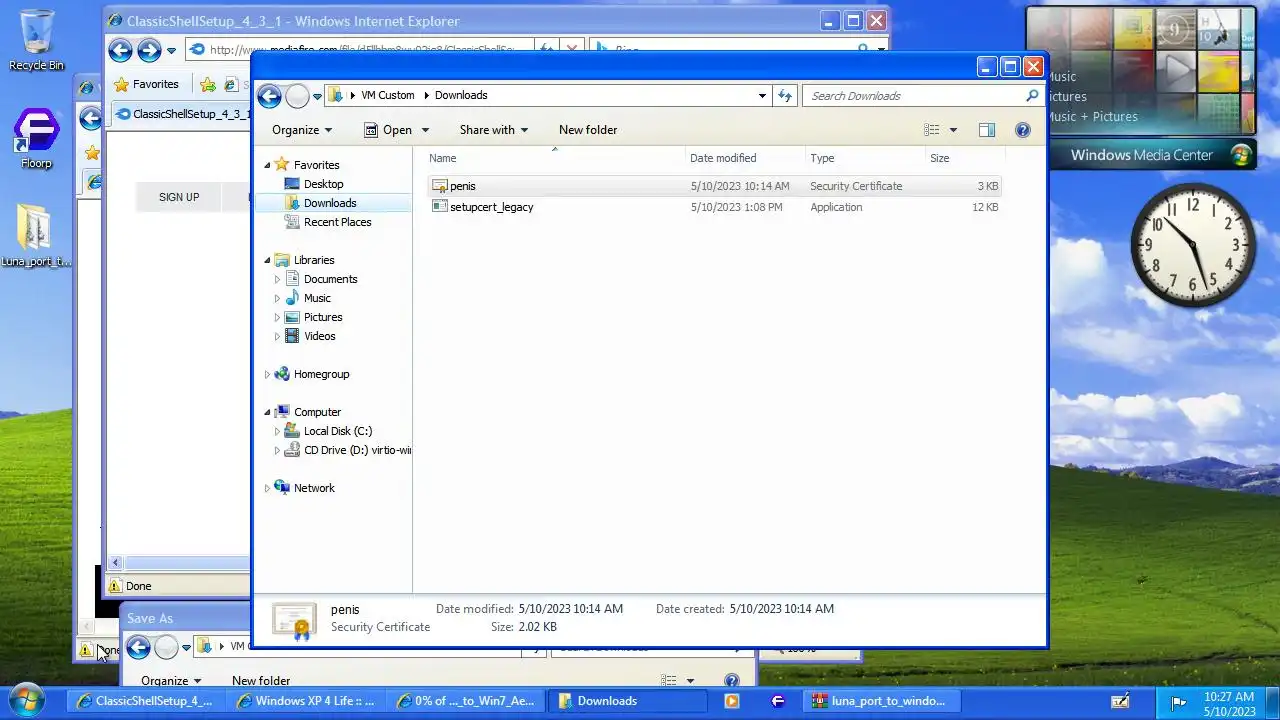
Task: Click the setupcert_legacy application icon
Action: tap(439, 207)
